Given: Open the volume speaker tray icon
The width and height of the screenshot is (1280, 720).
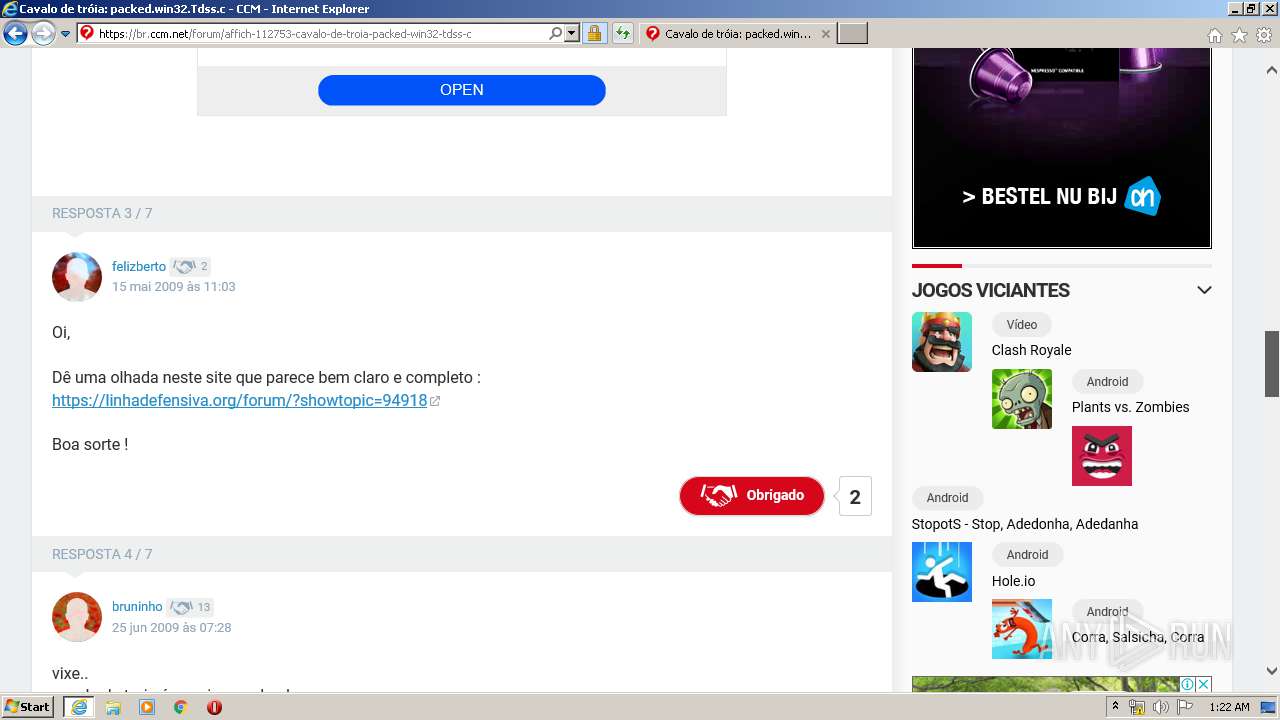Looking at the screenshot, I should coord(1161,707).
